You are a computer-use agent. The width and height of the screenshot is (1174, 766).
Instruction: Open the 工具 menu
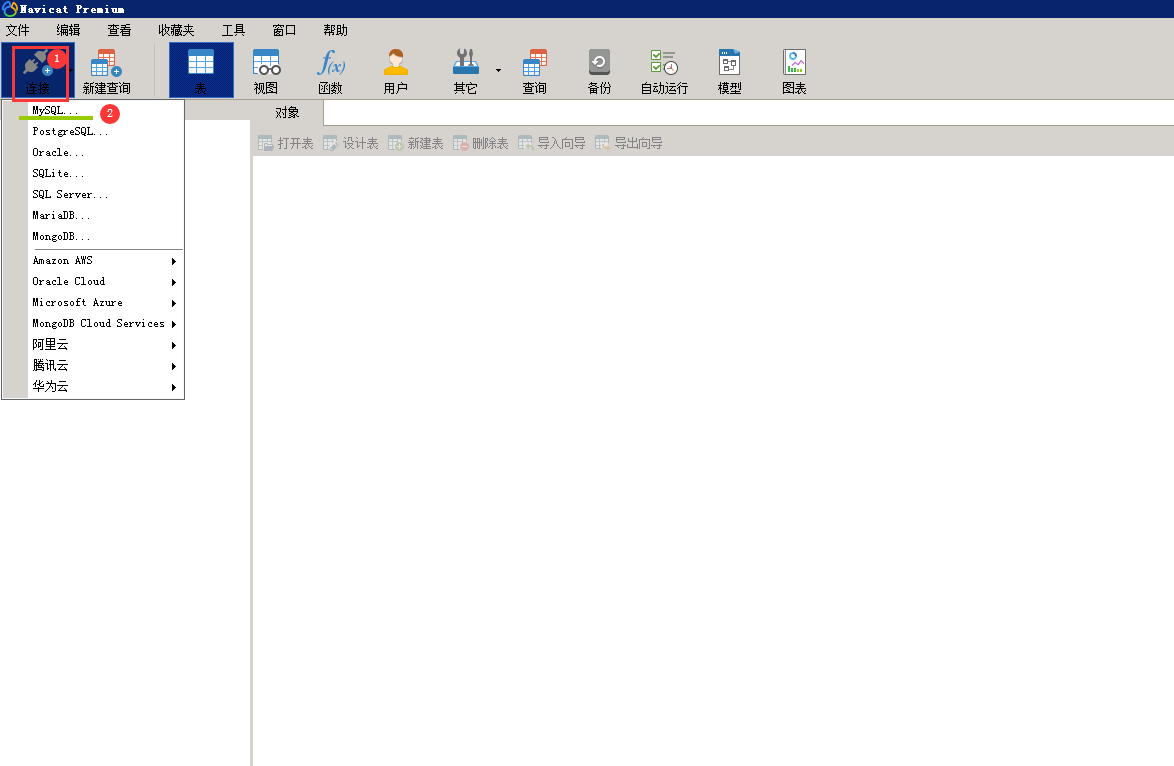coord(233,30)
